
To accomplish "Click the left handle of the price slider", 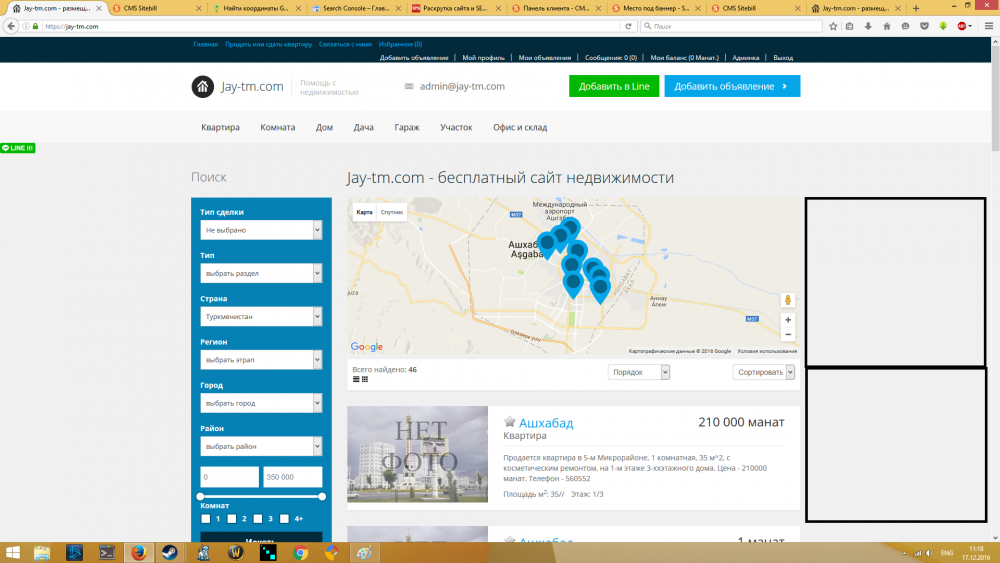I will (200, 496).
